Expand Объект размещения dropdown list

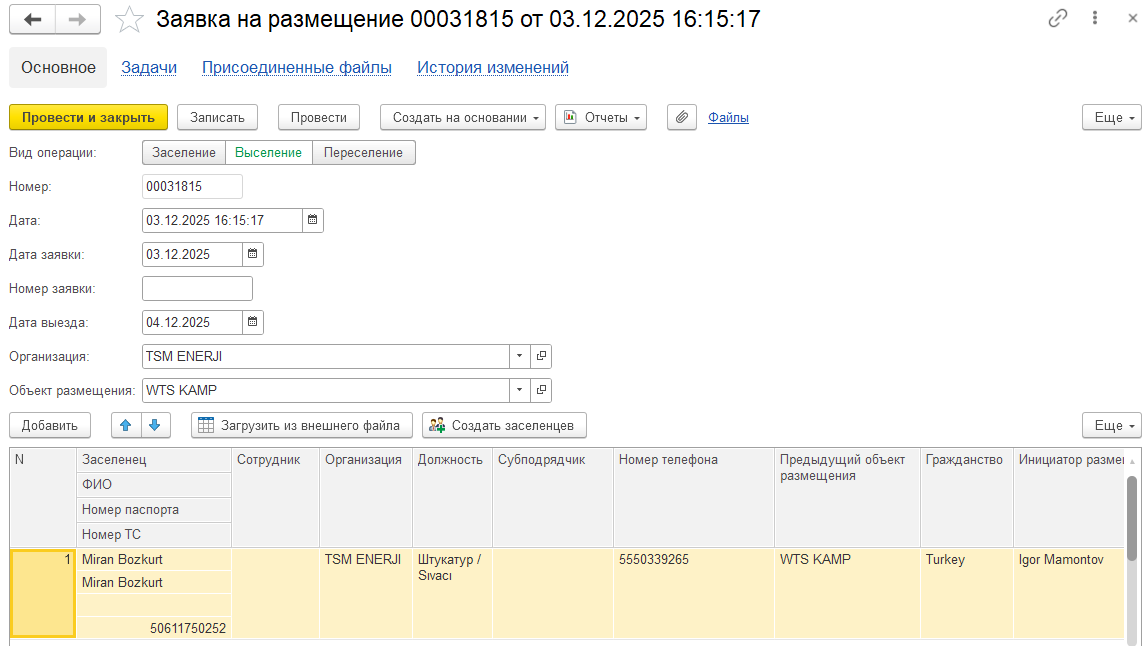tap(519, 390)
